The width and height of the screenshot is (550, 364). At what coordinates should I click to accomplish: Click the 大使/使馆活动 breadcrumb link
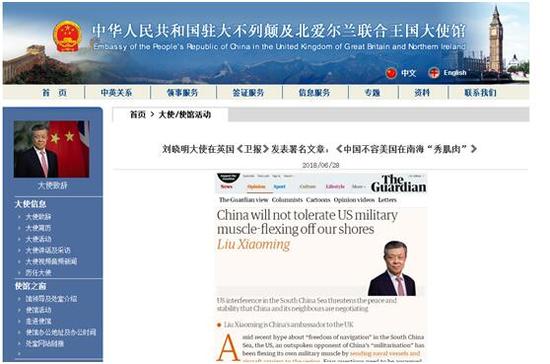click(185, 114)
